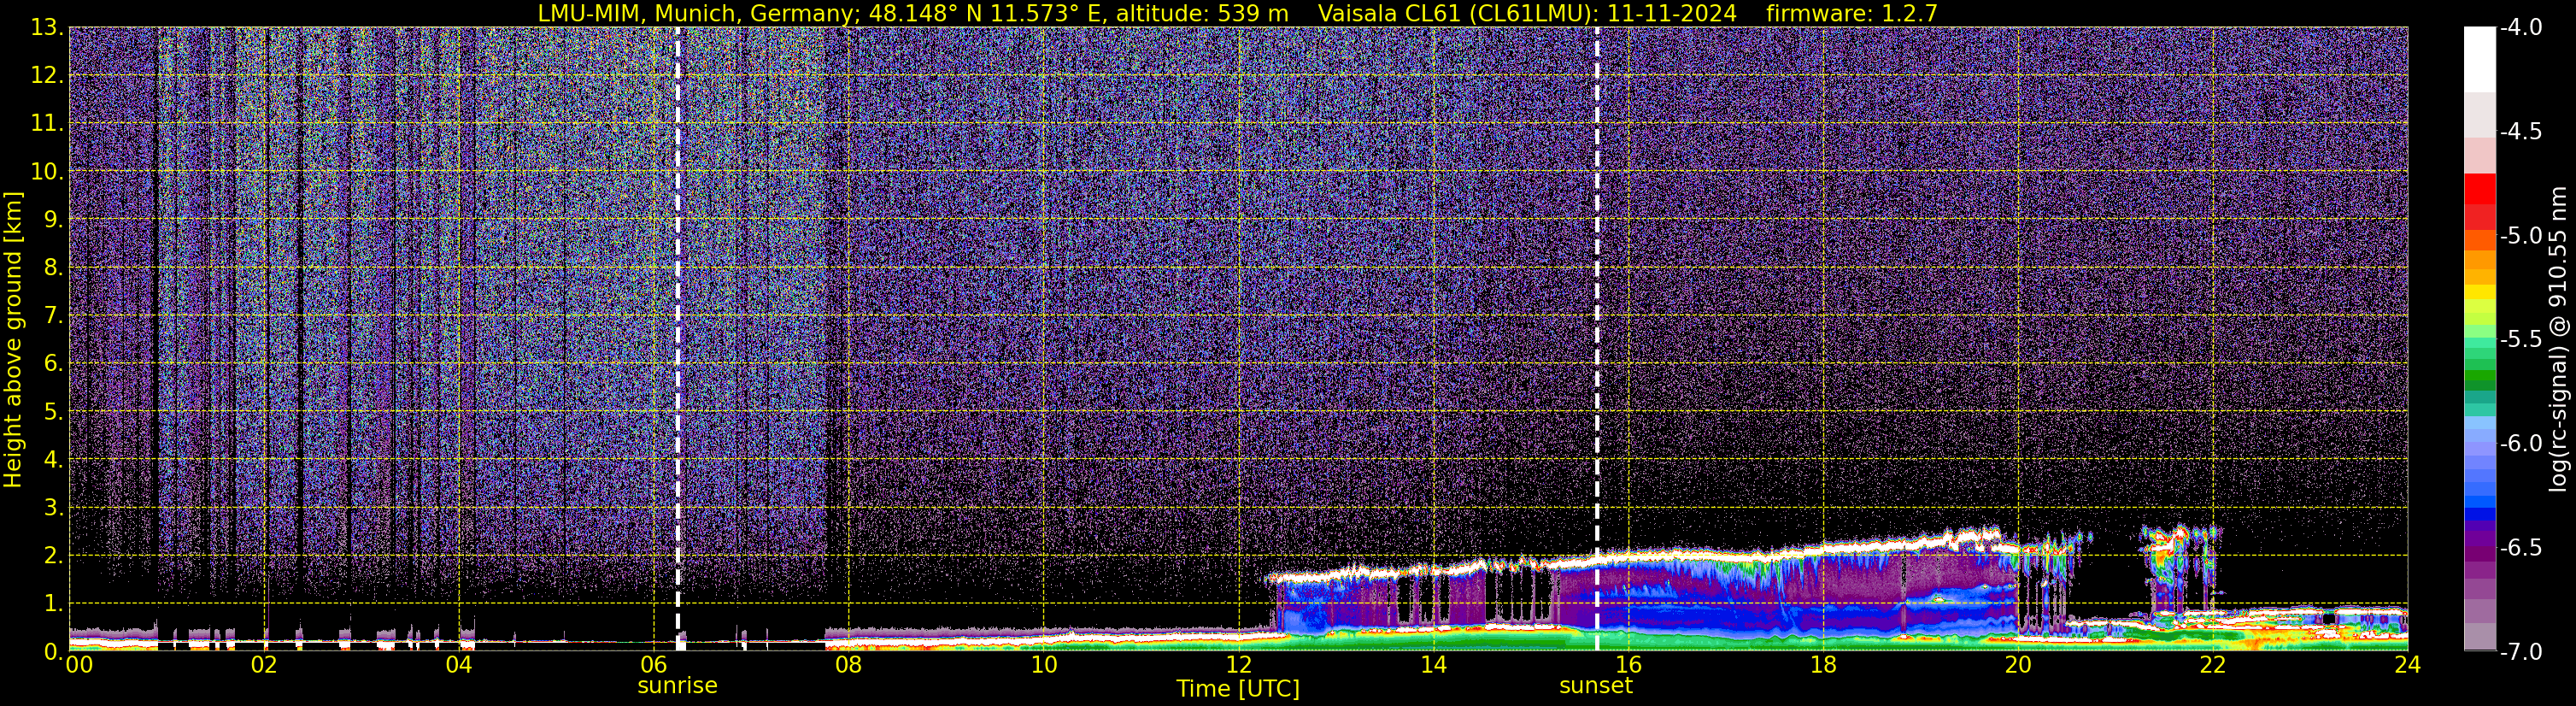Select the "sunset" label below the axis
This screenshot has width=2576, height=706.
coord(1595,686)
